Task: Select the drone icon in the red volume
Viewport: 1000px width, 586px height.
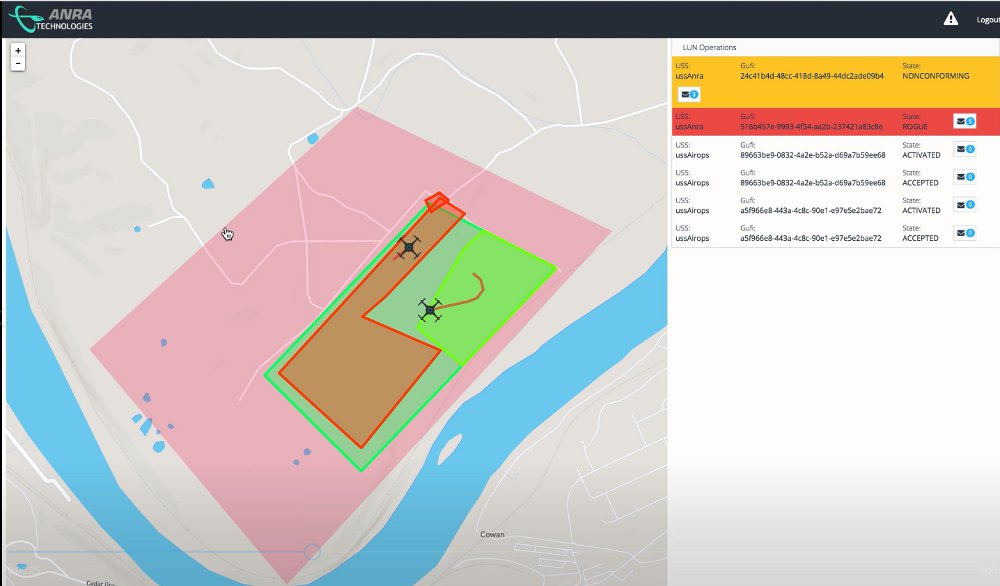Action: pos(409,247)
